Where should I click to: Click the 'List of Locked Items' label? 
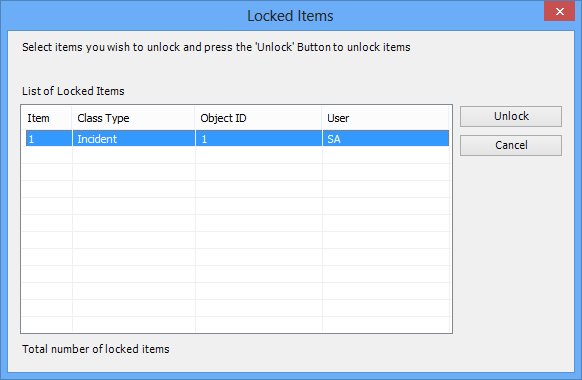[x=73, y=91]
